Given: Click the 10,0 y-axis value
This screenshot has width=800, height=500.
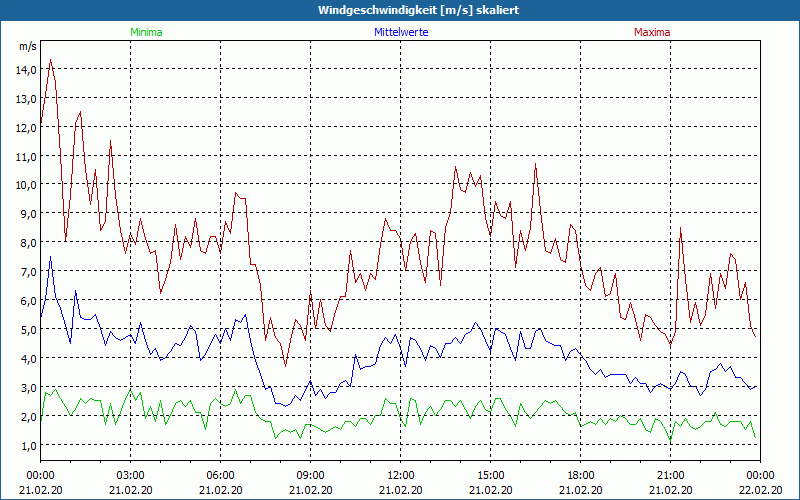Looking at the screenshot, I should [26, 185].
